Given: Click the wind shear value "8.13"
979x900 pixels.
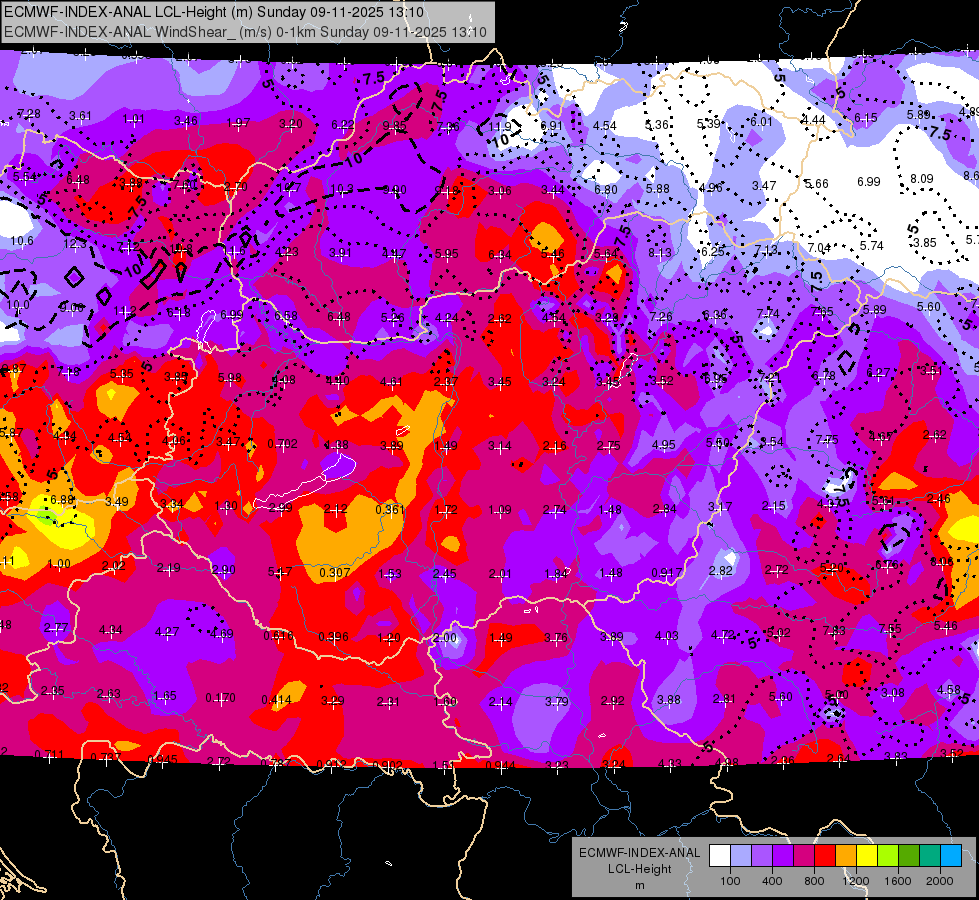Looking at the screenshot, I should pyautogui.click(x=660, y=252).
